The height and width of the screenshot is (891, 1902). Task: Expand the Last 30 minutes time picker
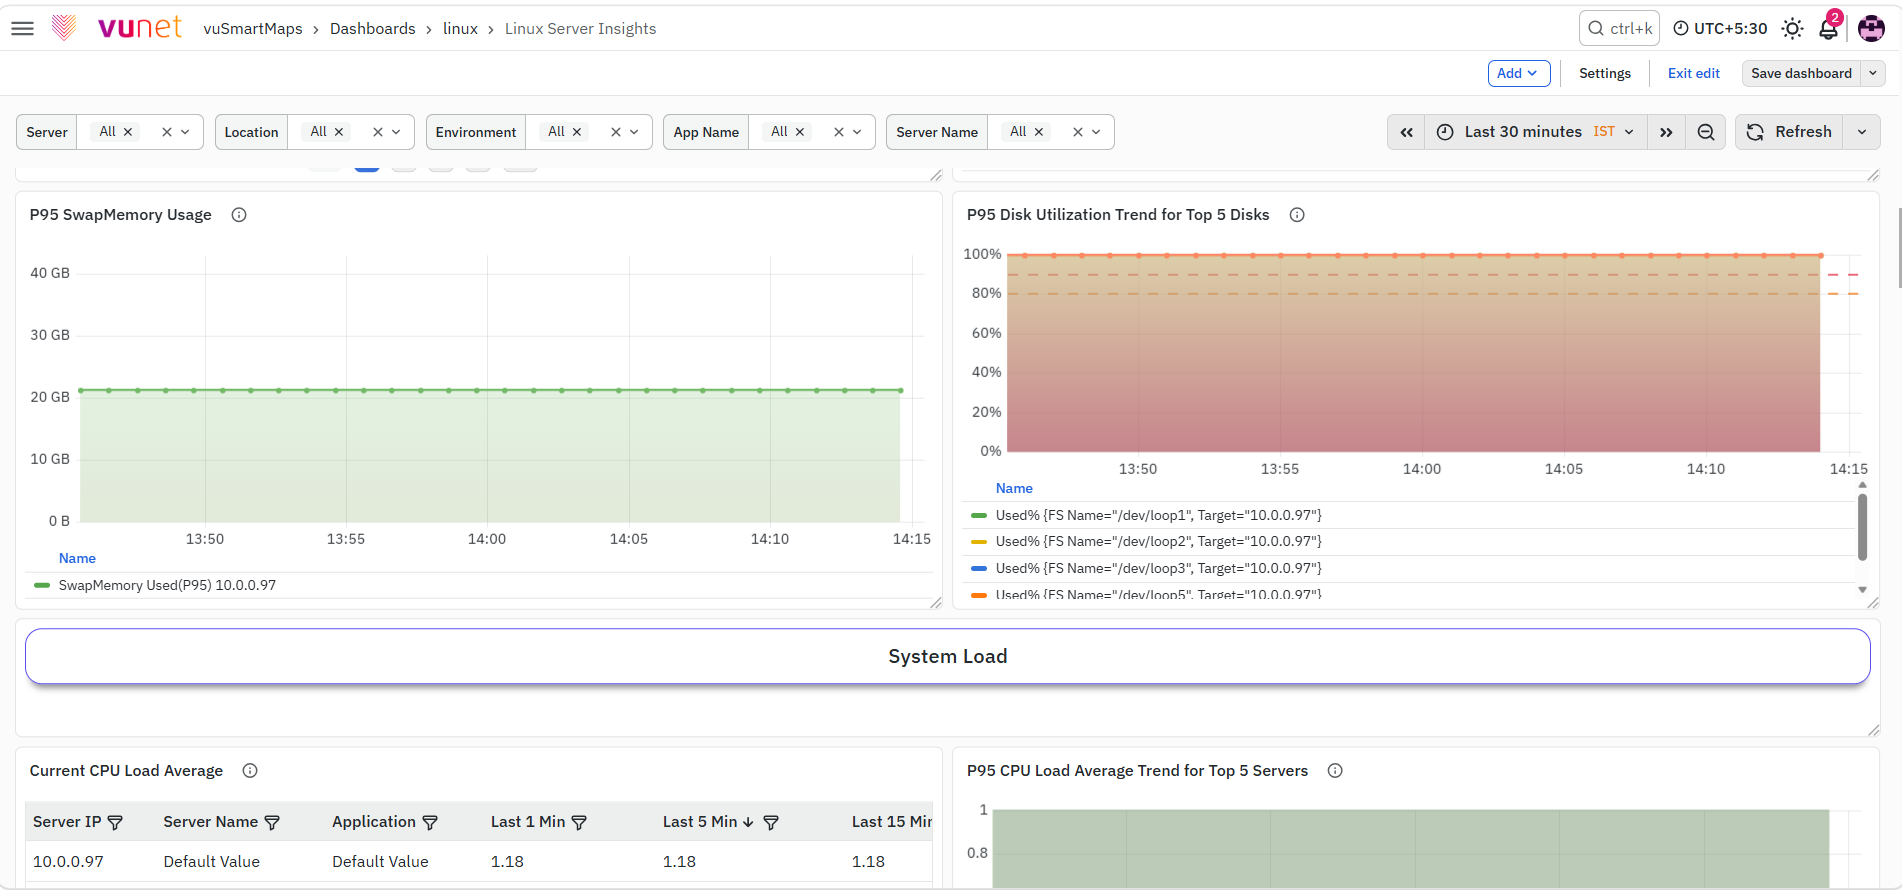1535,132
